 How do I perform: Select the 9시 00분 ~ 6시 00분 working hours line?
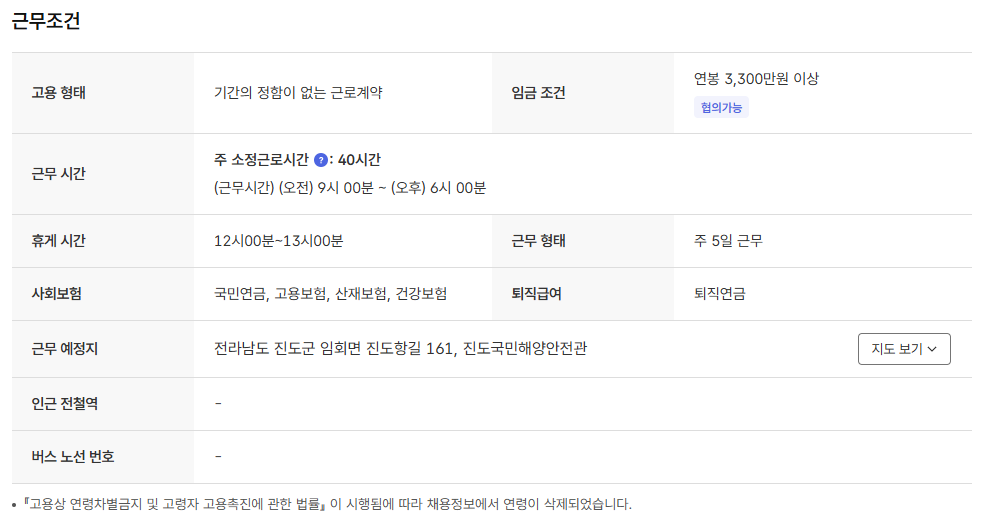click(x=350, y=188)
